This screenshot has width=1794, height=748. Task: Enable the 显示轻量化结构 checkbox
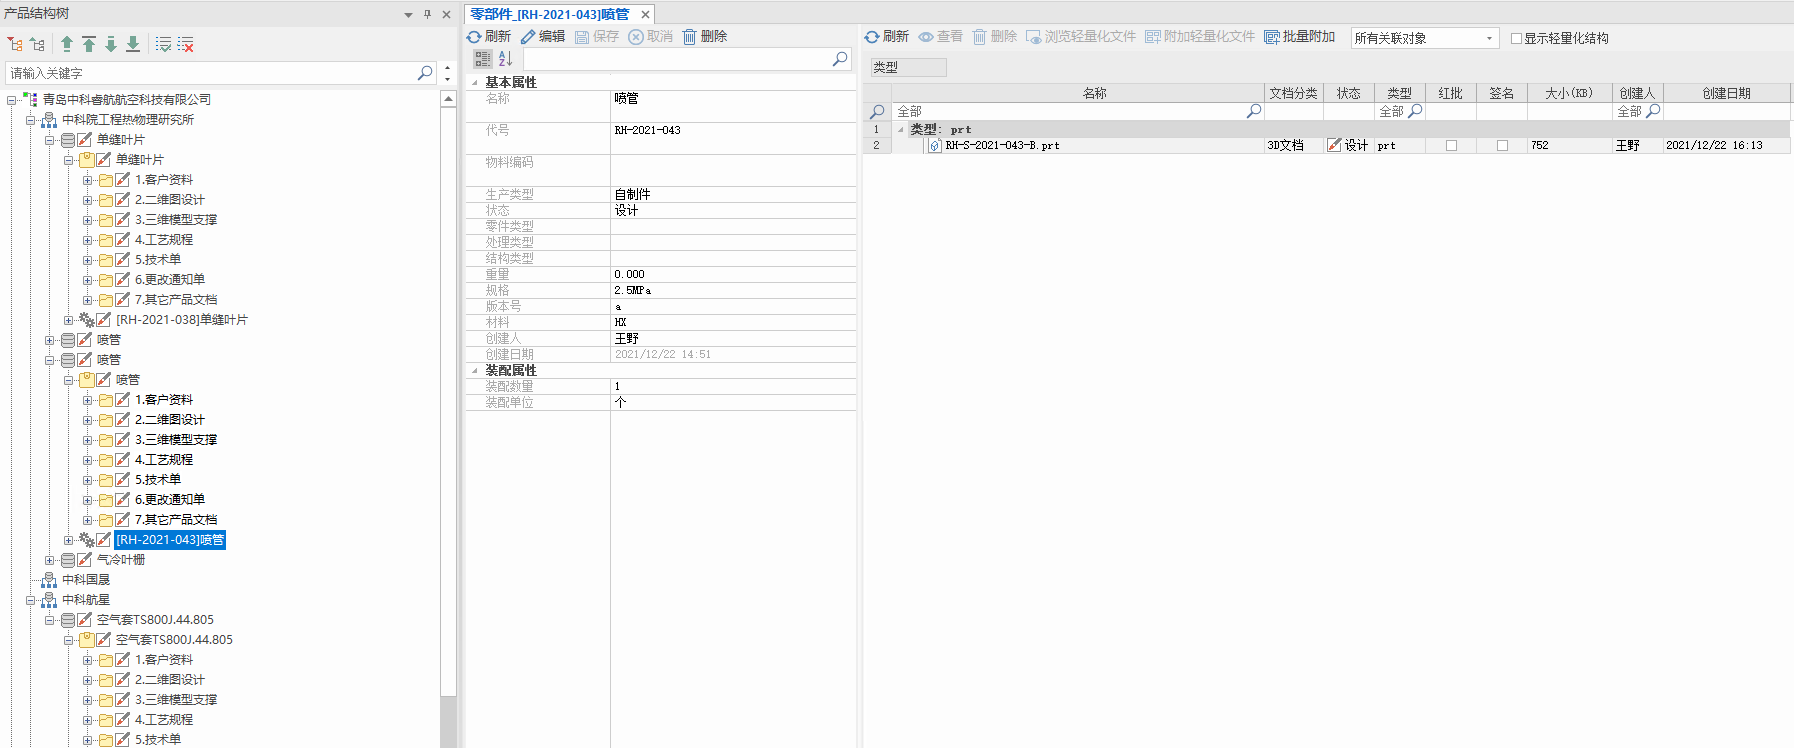pyautogui.click(x=1516, y=38)
